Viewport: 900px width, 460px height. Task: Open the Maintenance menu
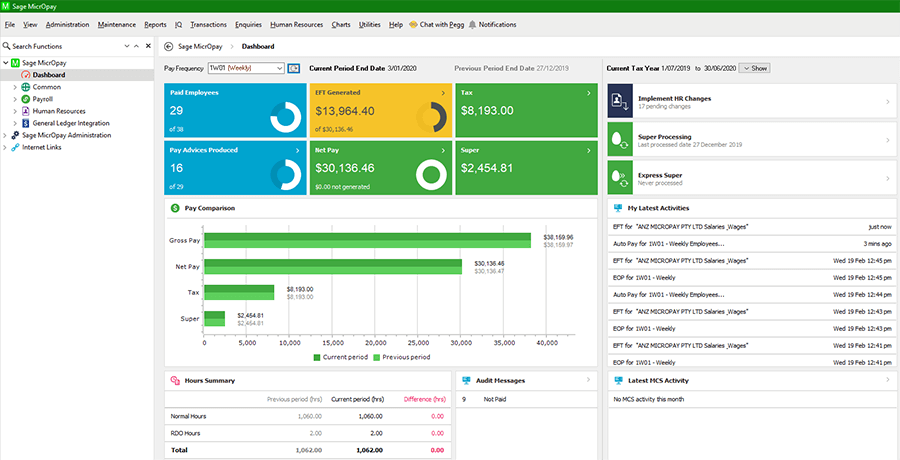117,25
